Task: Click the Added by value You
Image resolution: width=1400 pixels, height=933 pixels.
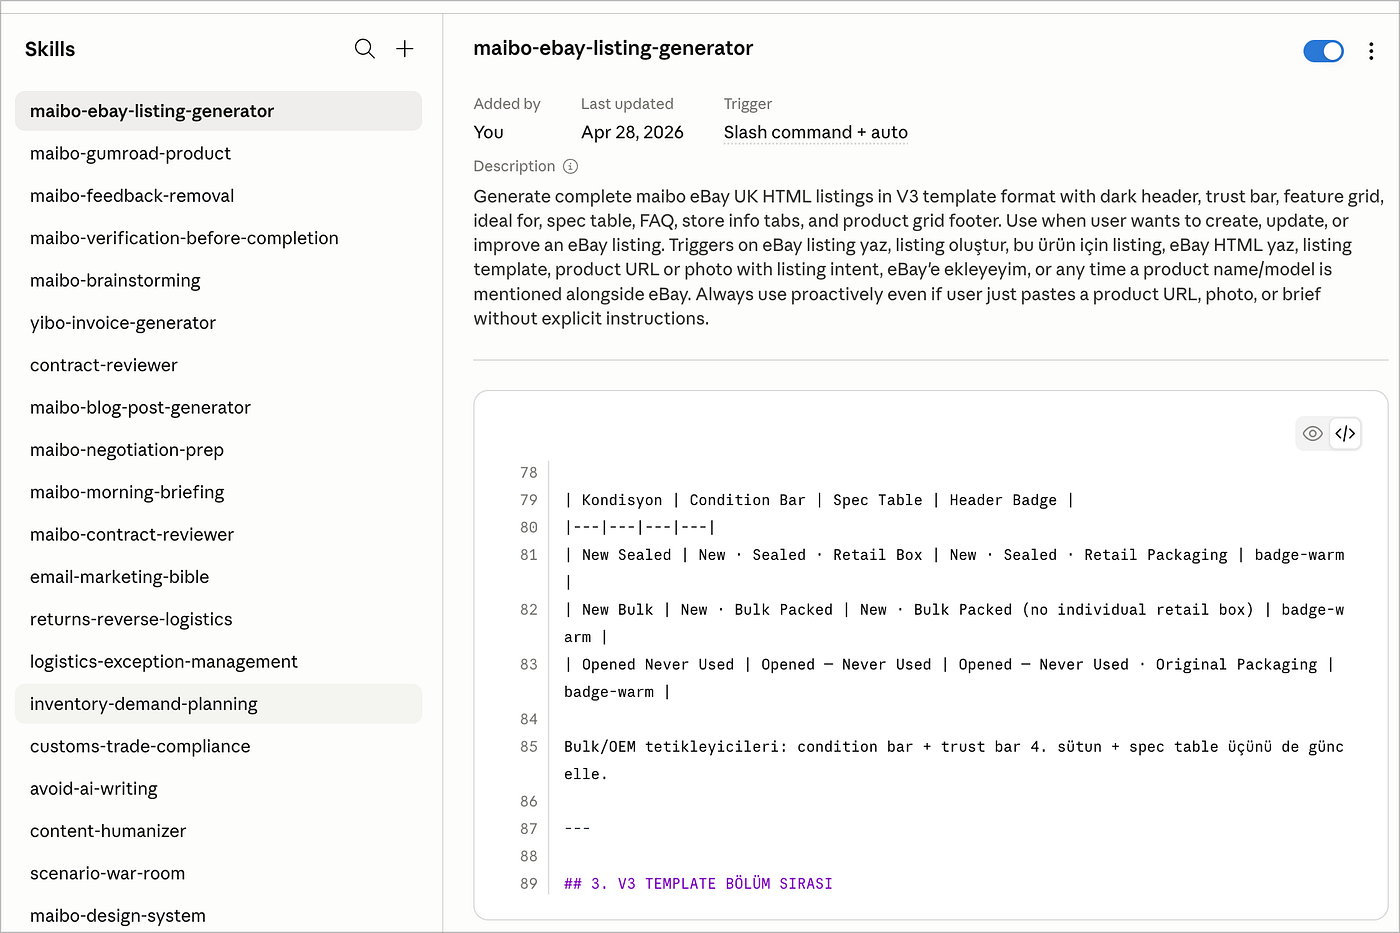Action: point(488,132)
